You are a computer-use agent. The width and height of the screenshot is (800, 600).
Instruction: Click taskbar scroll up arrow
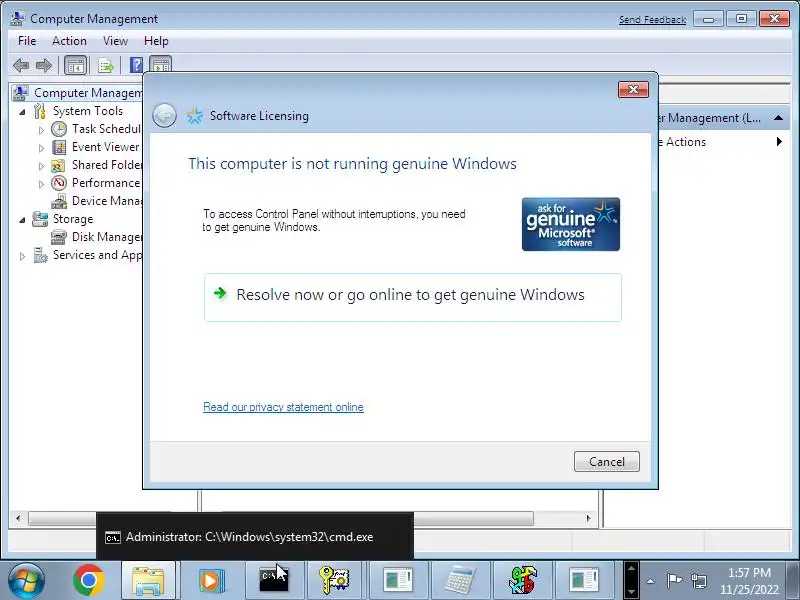pyautogui.click(x=631, y=568)
